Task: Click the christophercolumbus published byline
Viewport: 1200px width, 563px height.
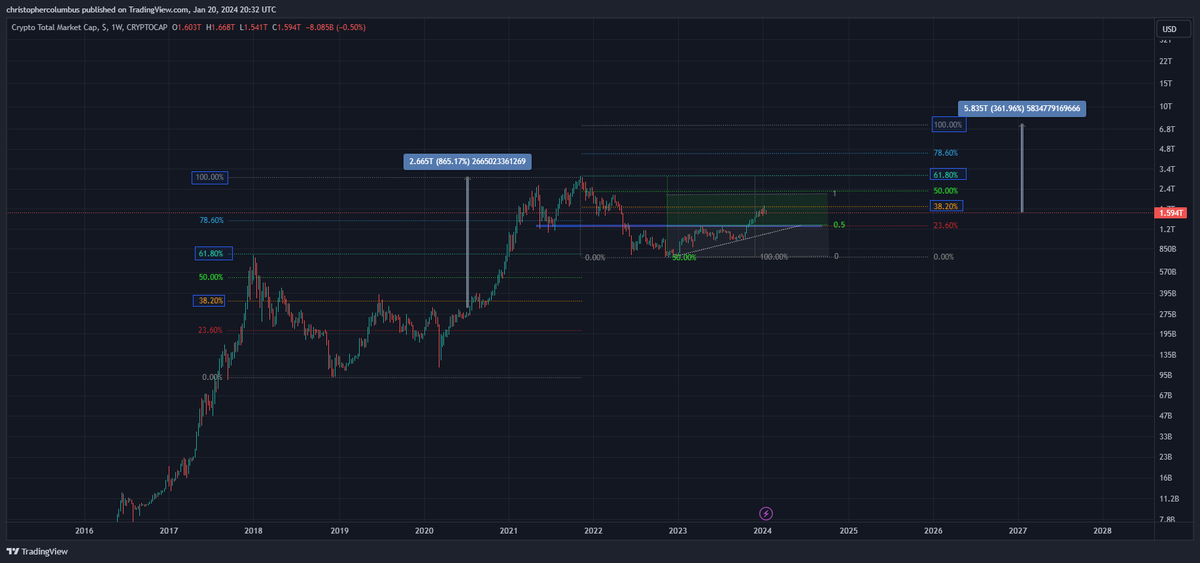Action: 140,8
